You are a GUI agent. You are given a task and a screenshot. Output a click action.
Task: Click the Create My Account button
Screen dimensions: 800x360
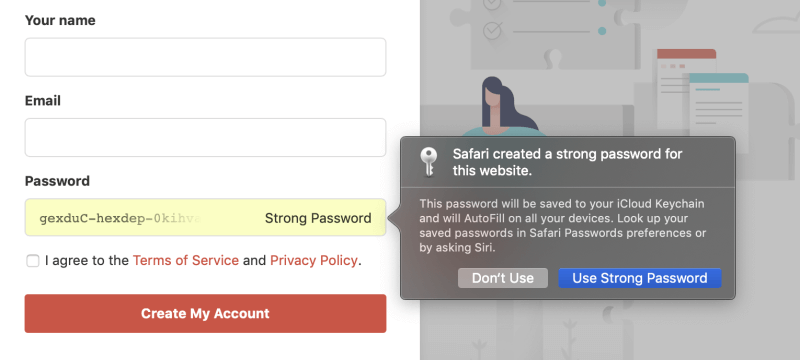pyautogui.click(x=205, y=313)
